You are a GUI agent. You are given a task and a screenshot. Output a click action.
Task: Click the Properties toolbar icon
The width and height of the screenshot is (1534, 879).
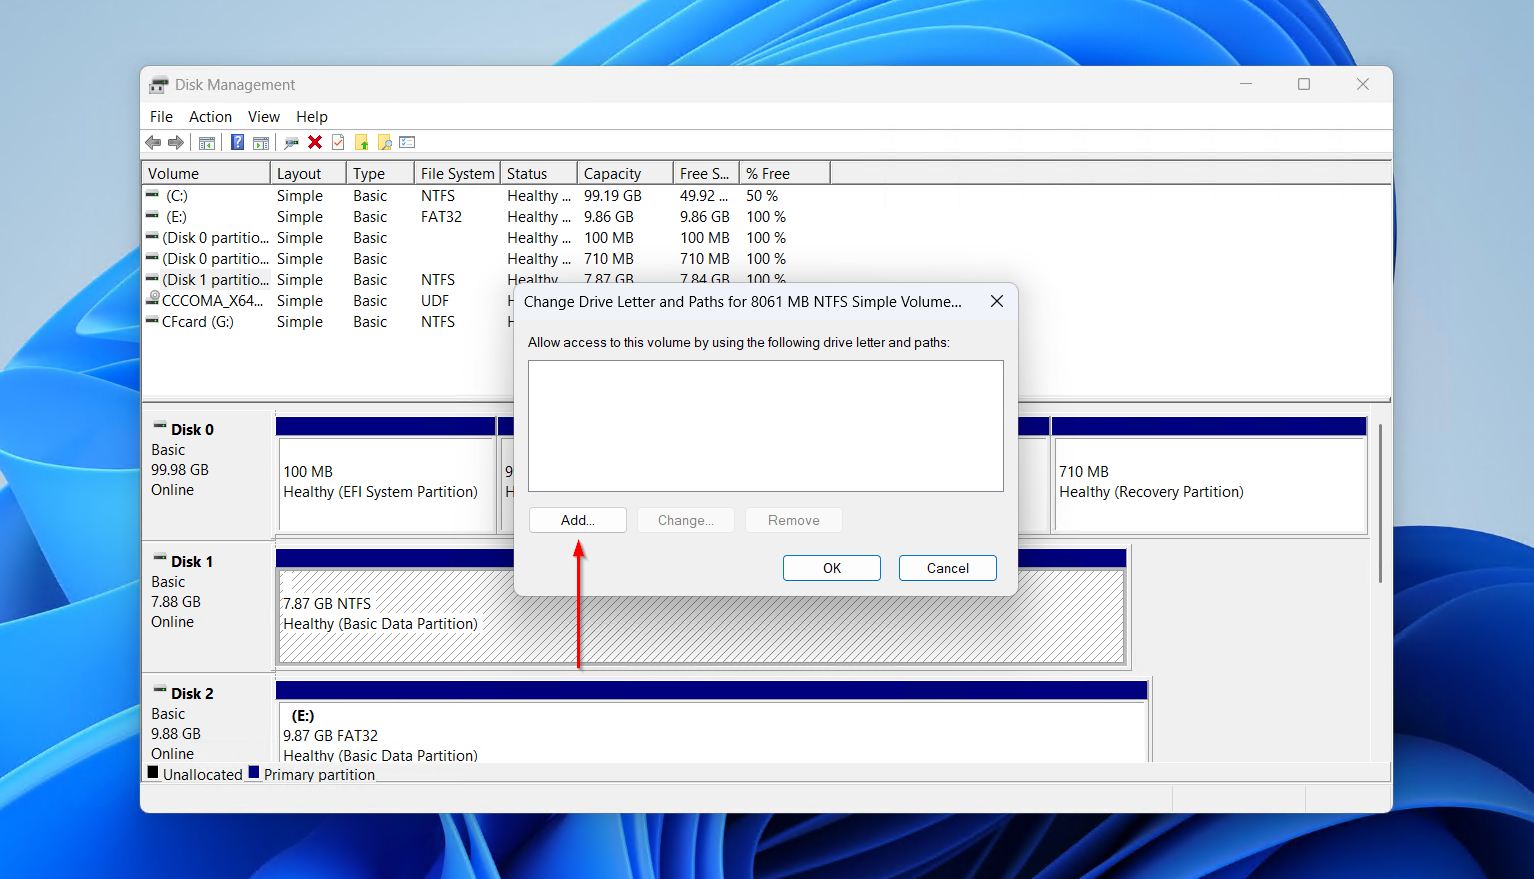tap(290, 141)
